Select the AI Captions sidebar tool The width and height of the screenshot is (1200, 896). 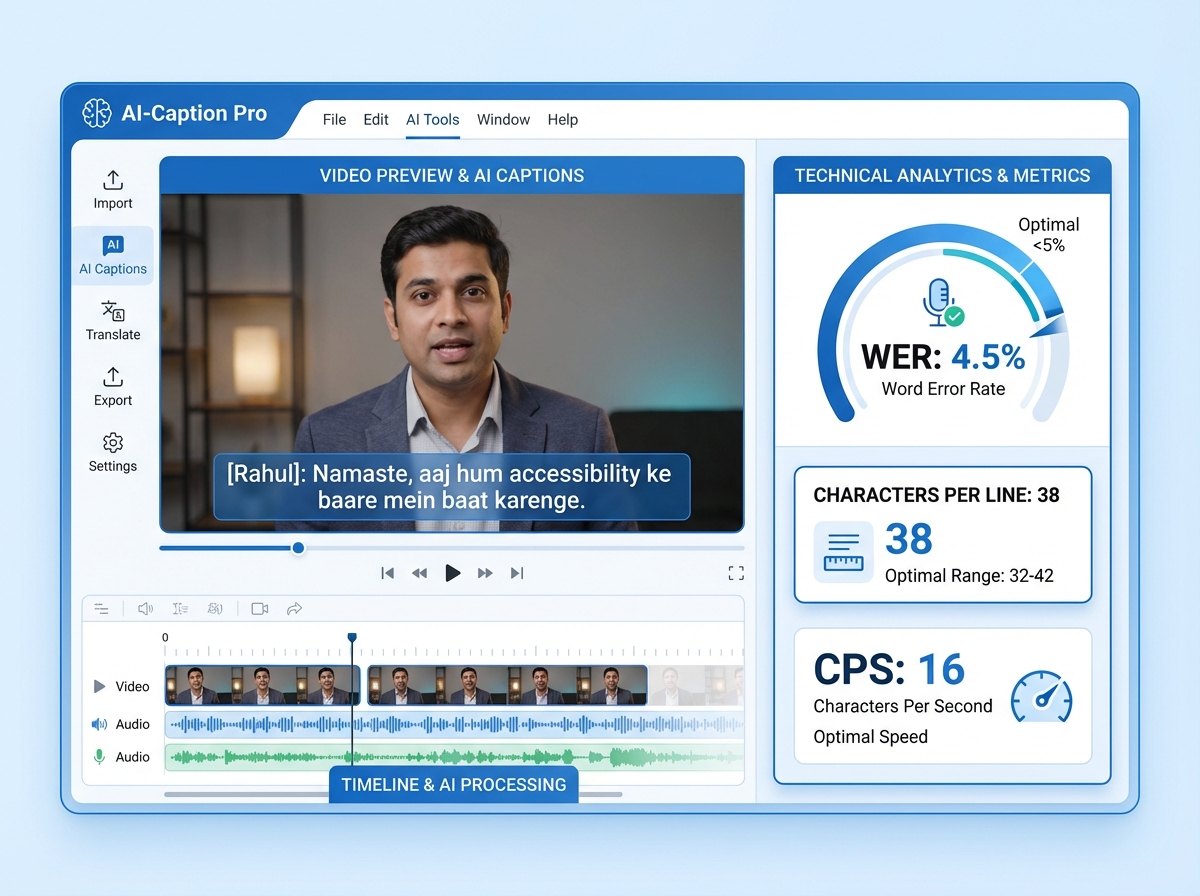coord(112,255)
